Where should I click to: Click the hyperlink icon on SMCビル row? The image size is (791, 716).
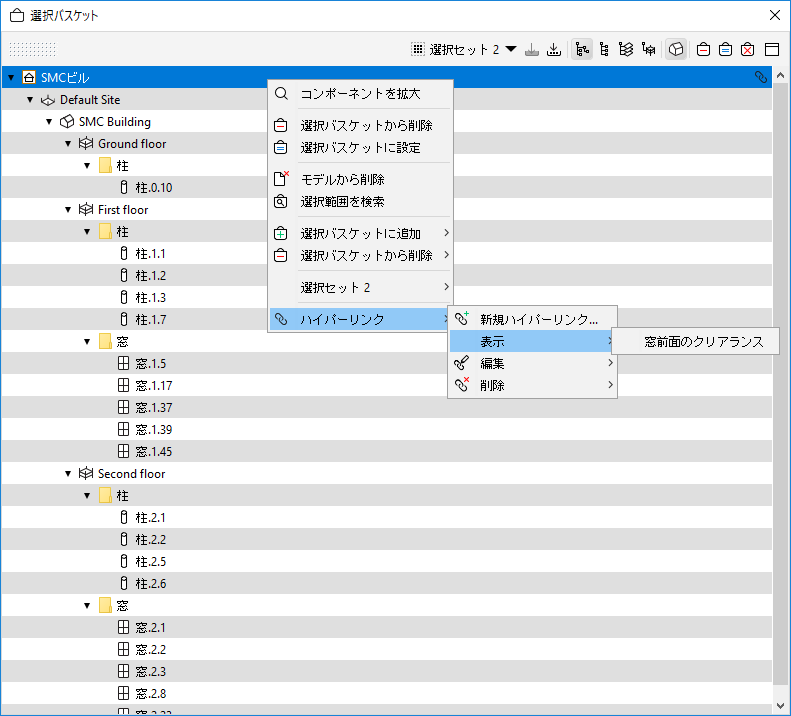point(761,77)
